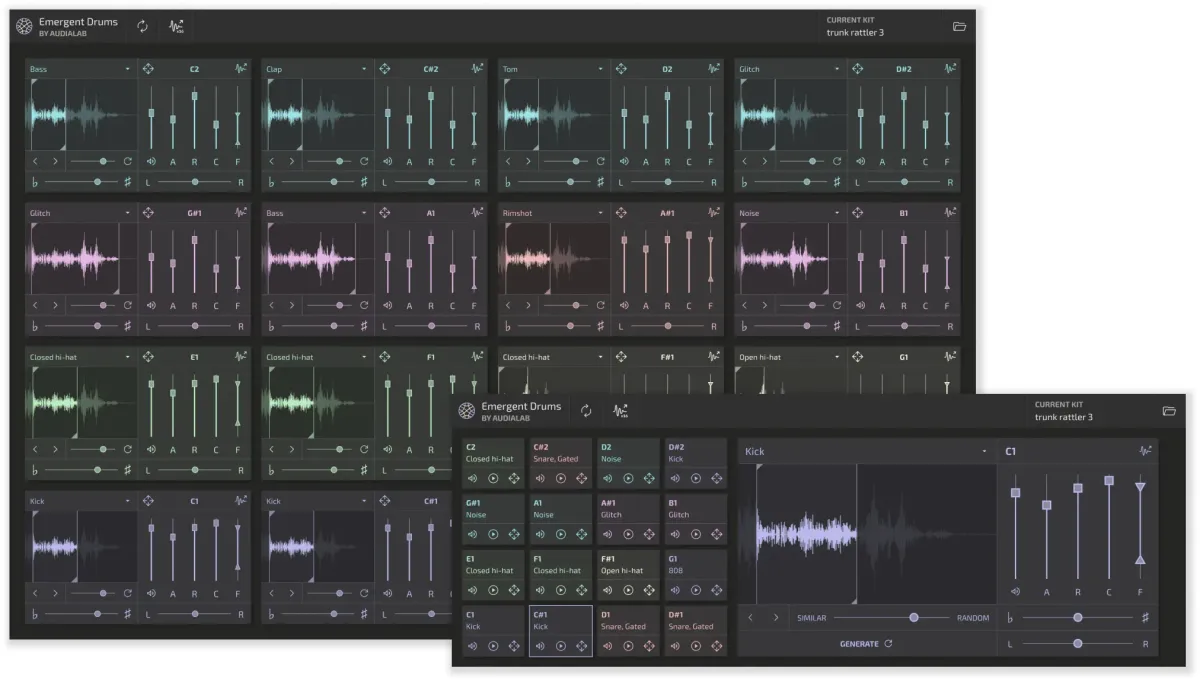Click the waveform on back F1 Closed hi-hat pad
This screenshot has width=1200, height=681.
coord(317,402)
